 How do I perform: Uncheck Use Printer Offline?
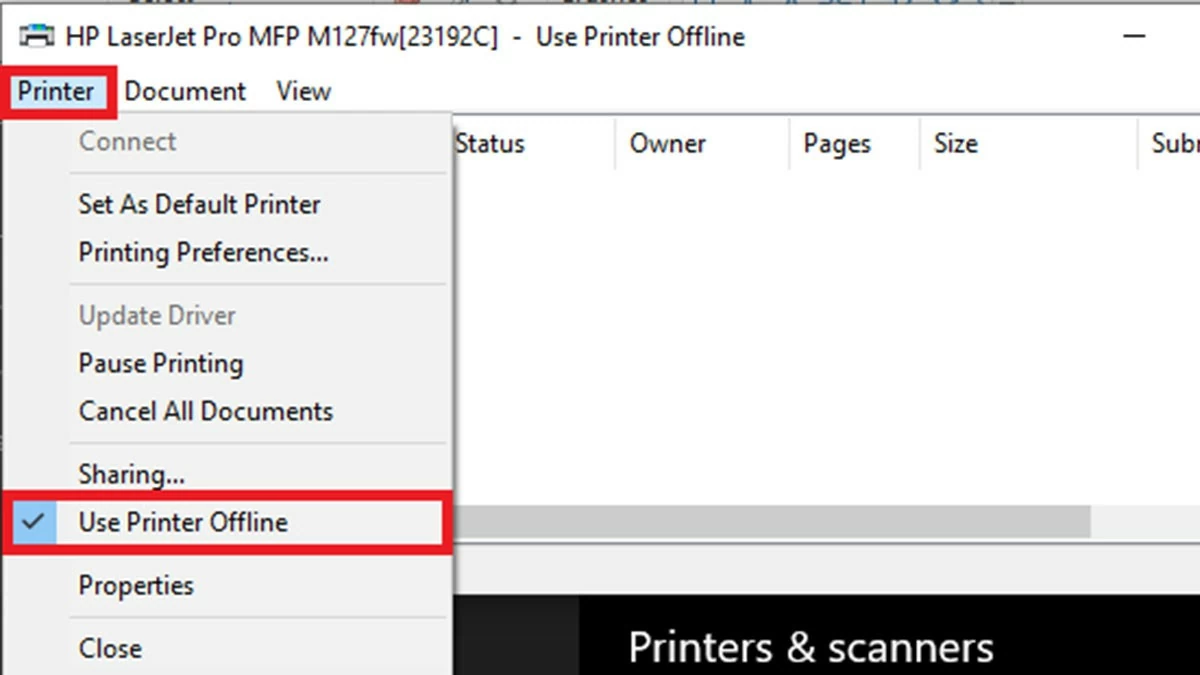[184, 521]
